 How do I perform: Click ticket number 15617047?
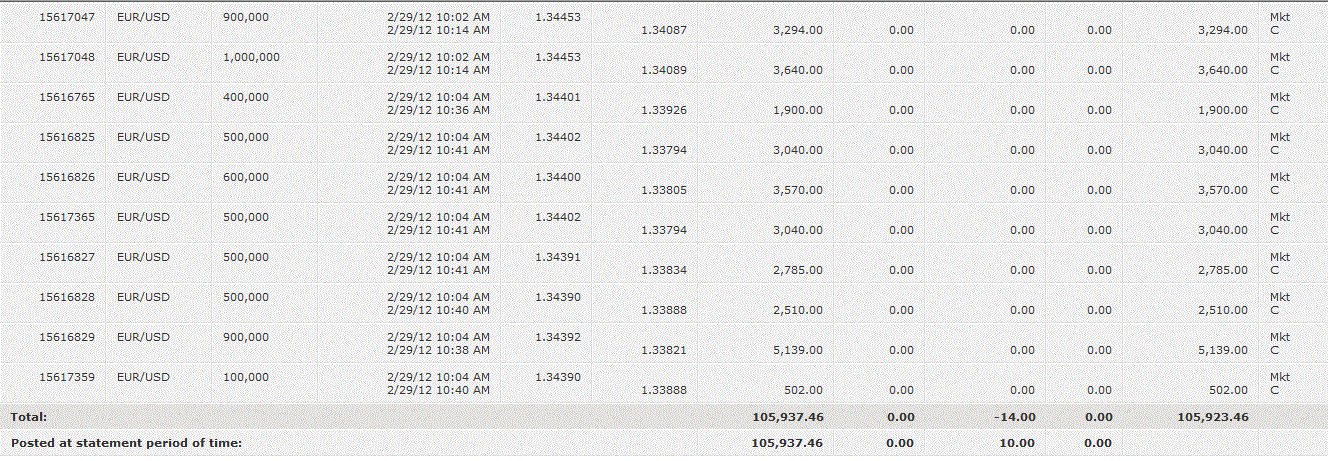66,18
